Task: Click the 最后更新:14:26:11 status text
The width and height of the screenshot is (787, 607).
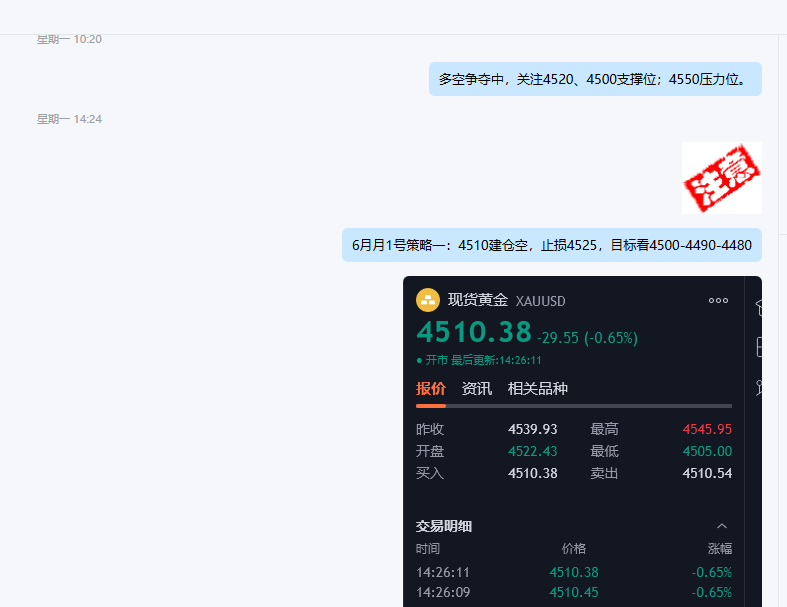Action: pos(496,360)
